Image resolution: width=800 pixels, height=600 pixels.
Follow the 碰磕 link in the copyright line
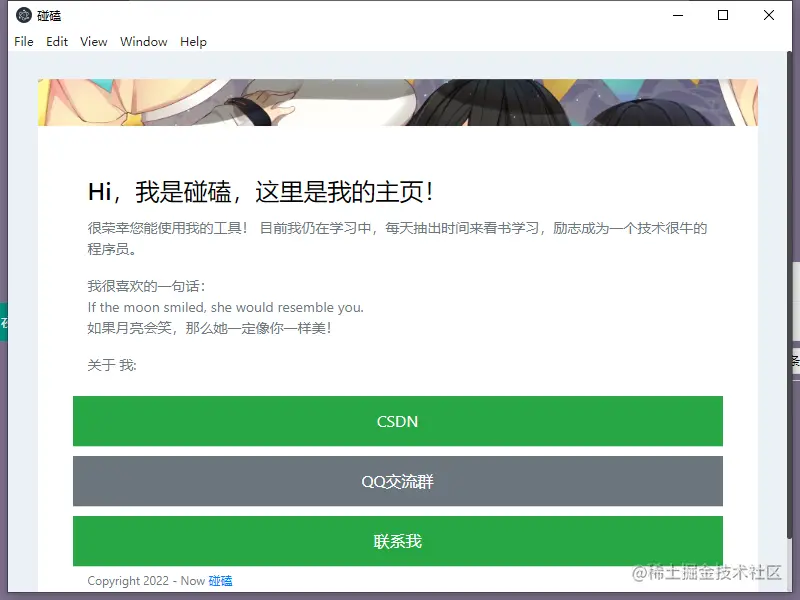pyautogui.click(x=220, y=580)
